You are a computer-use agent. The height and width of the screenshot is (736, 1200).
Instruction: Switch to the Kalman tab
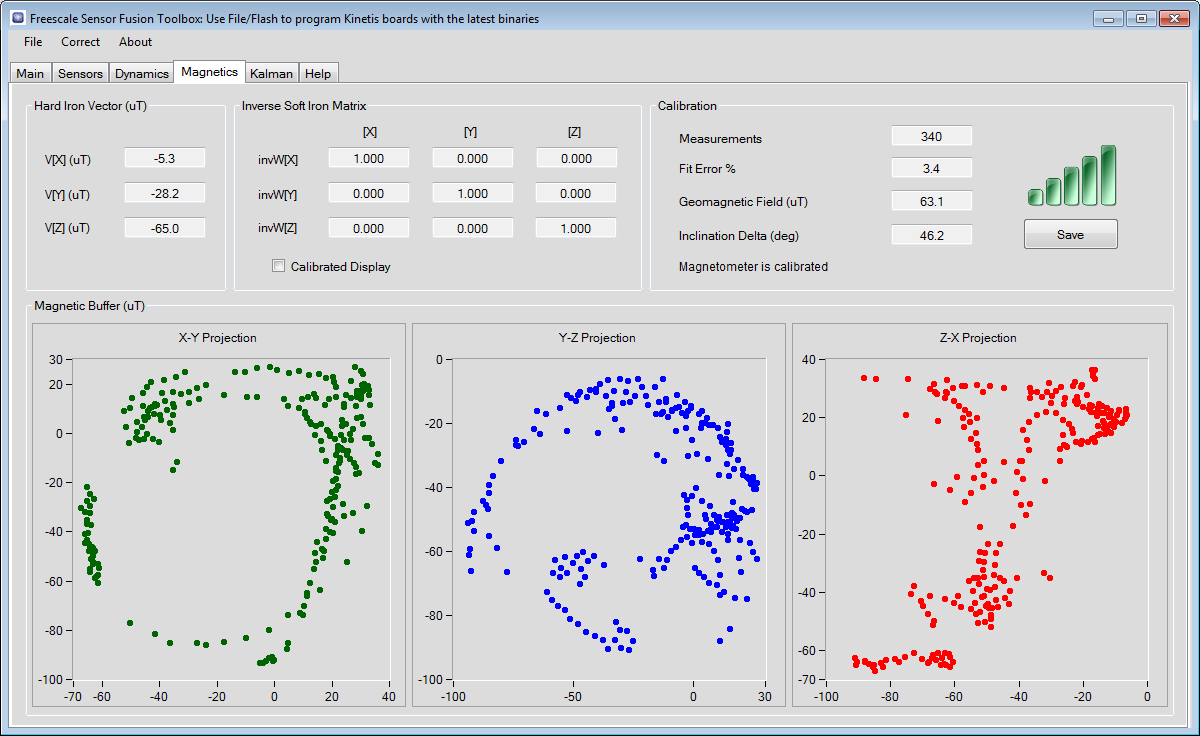(x=271, y=74)
